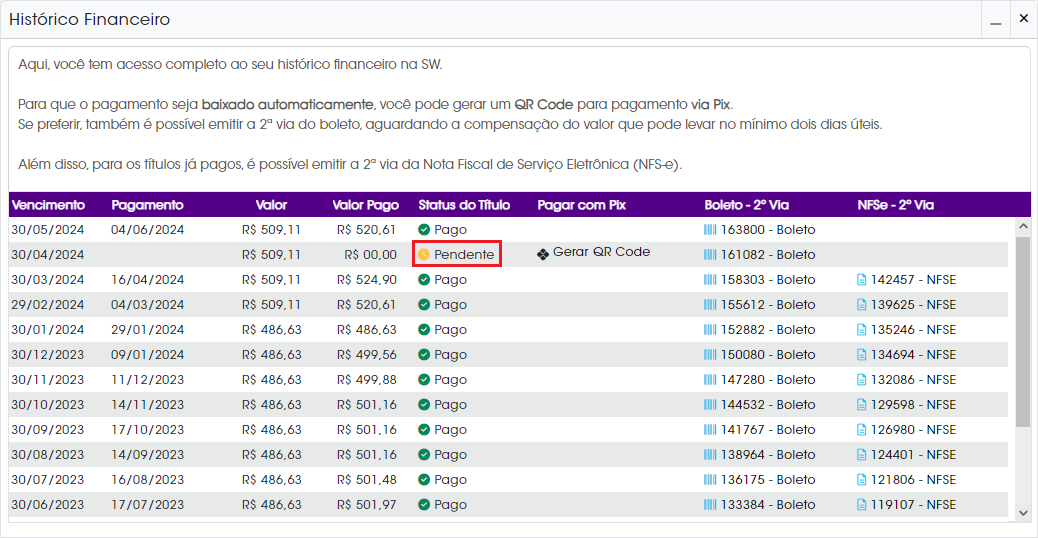
Task: Click the paid value R$ 00,00
Action: coord(371,255)
